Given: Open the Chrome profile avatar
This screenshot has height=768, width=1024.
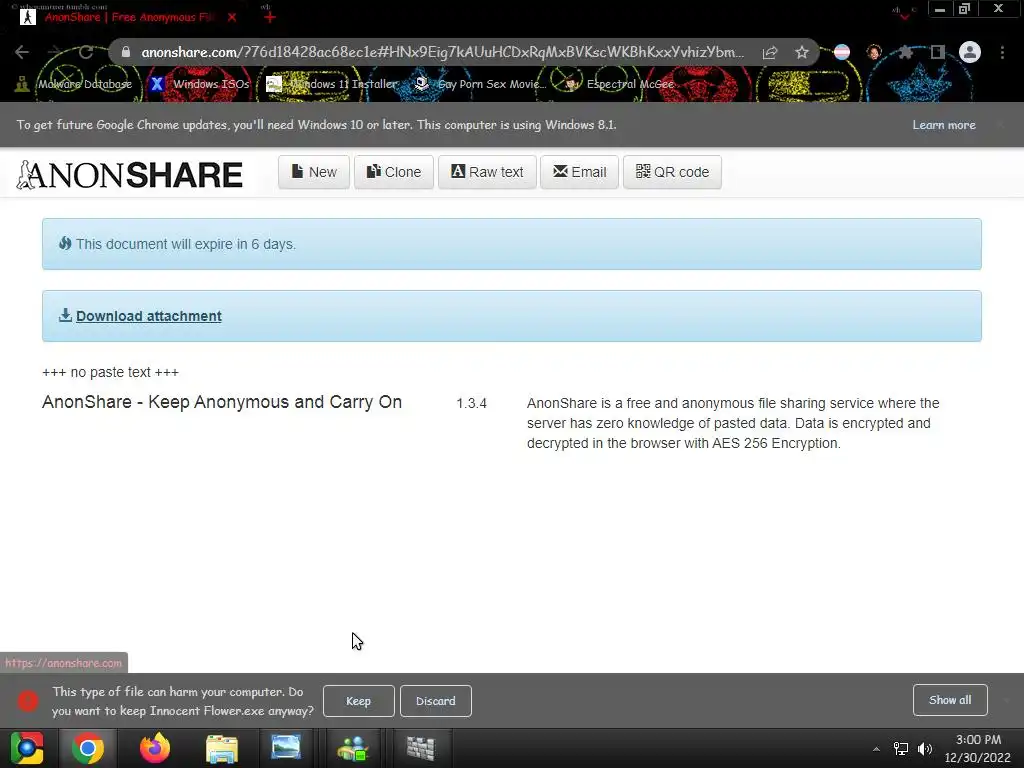Looking at the screenshot, I should point(970,52).
